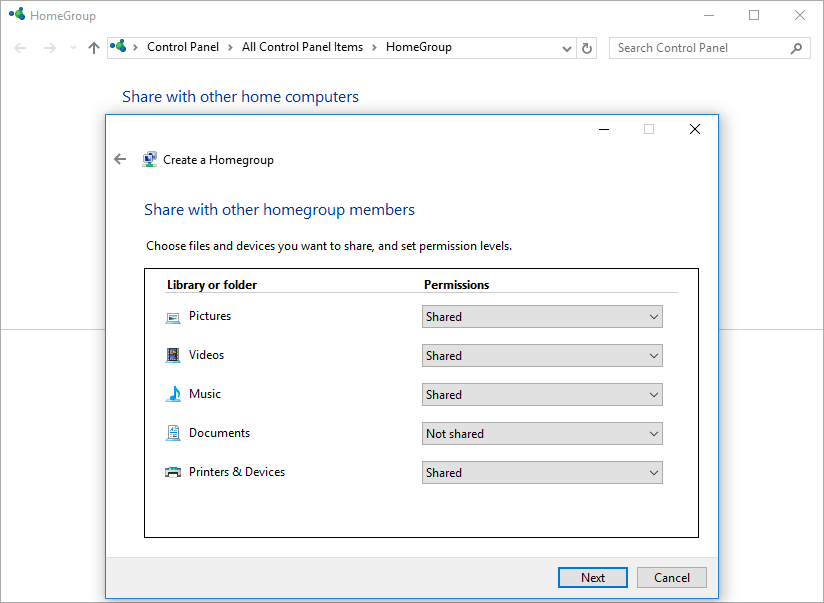824x603 pixels.
Task: Select All Control Panel Items breadcrumb
Action: coord(302,47)
